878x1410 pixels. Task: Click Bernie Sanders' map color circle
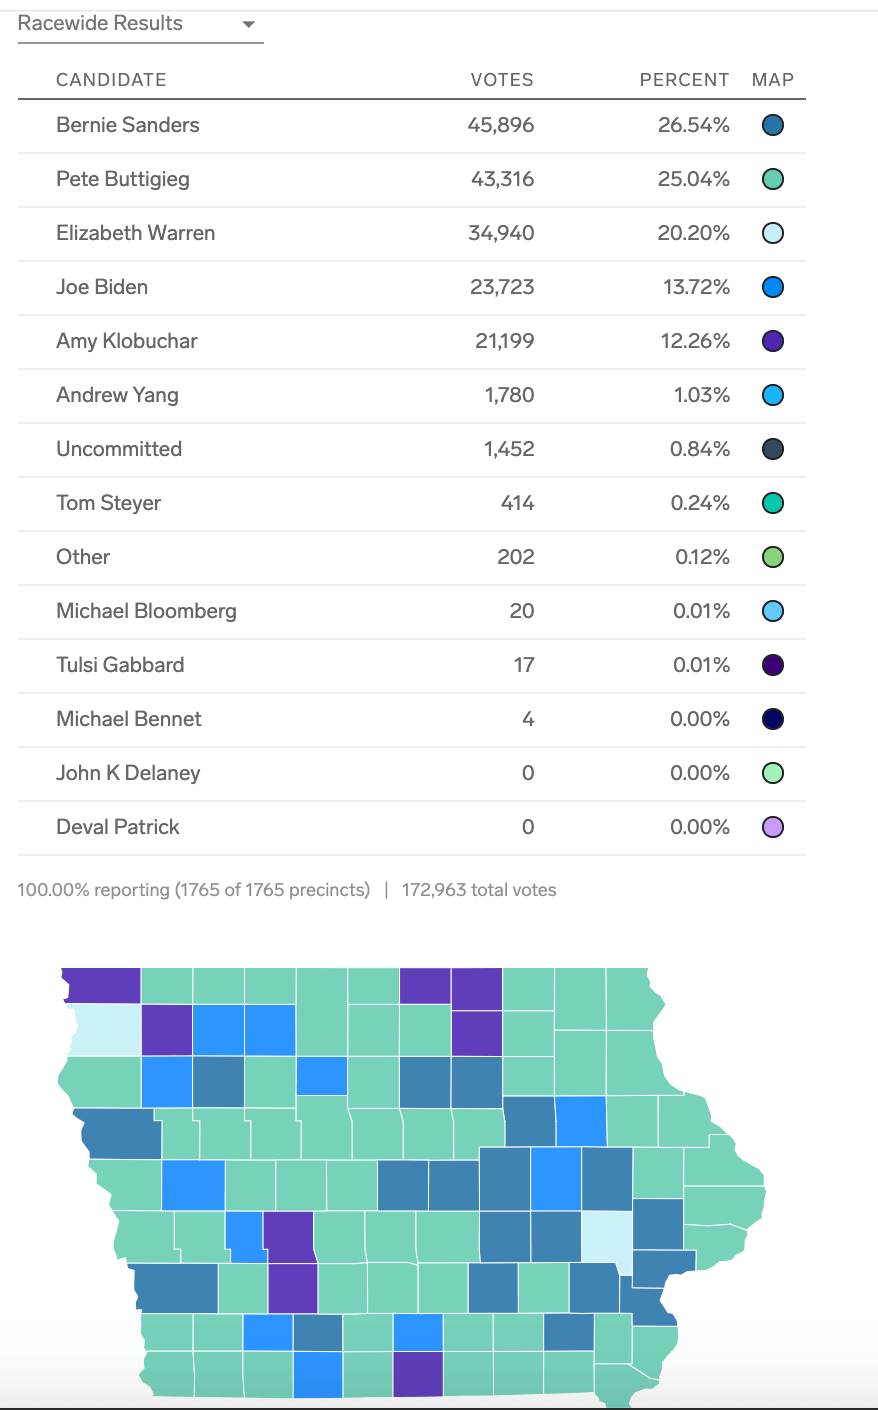[x=772, y=125]
